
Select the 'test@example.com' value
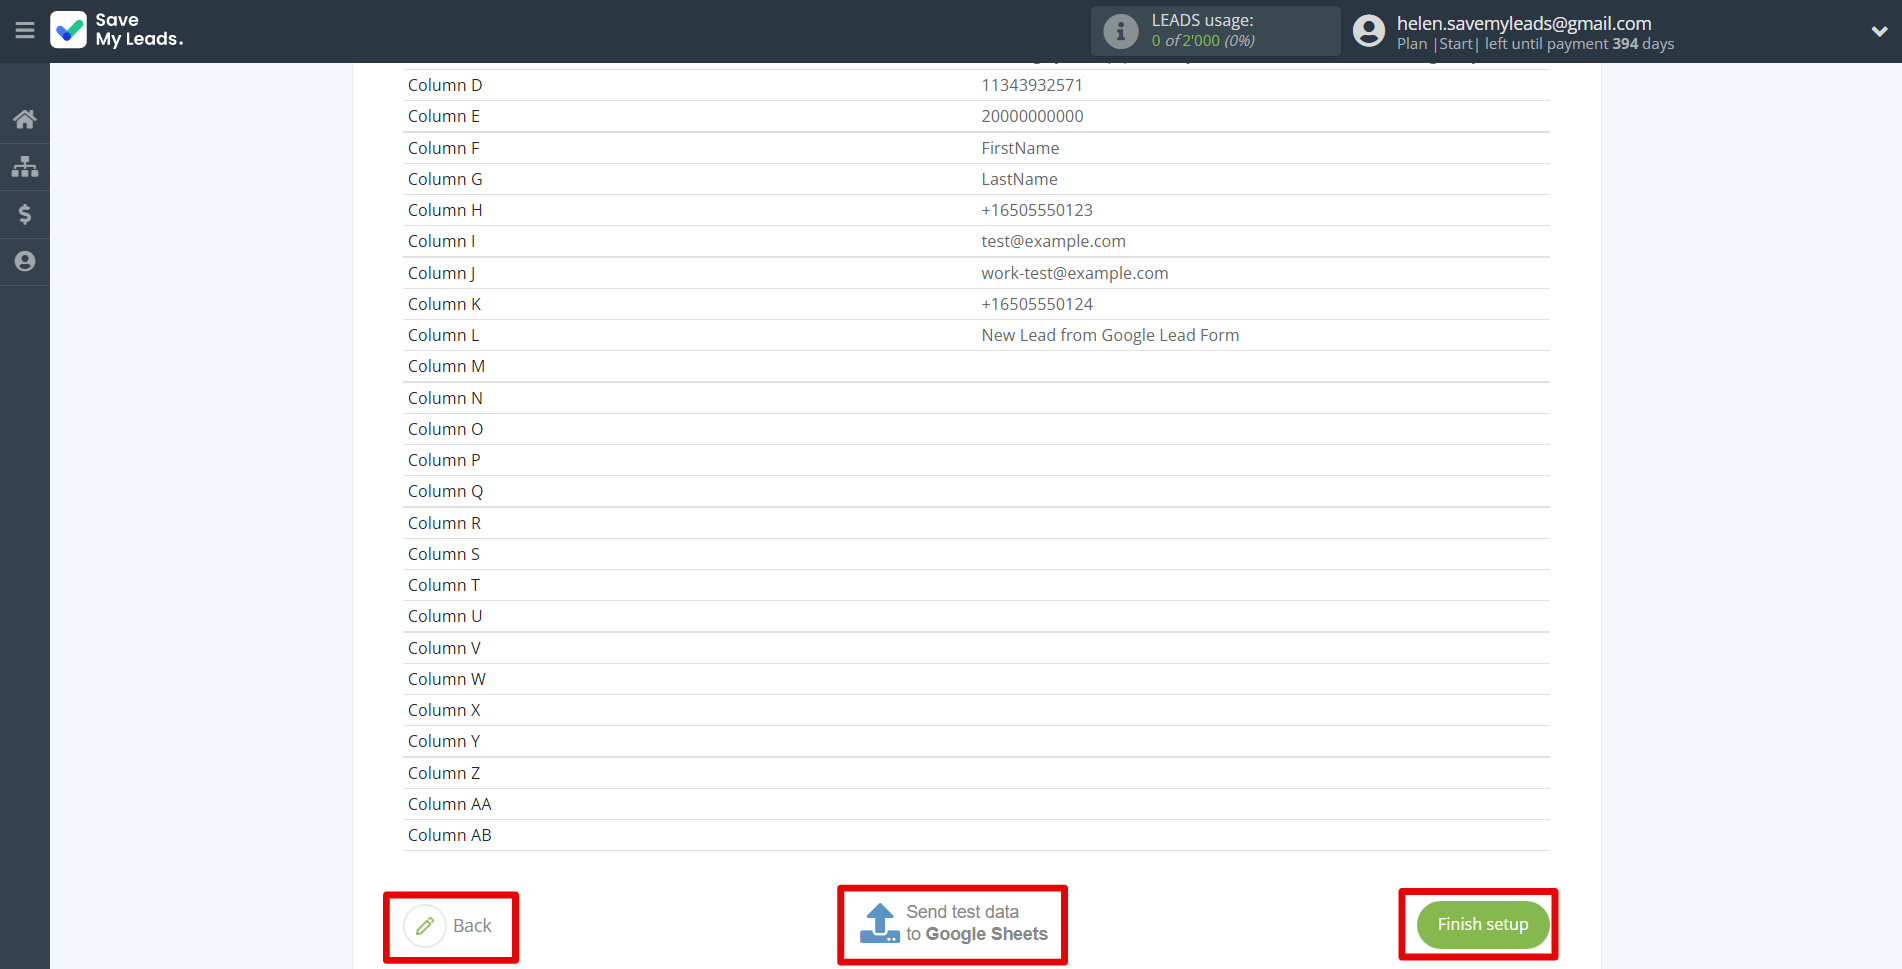coord(1053,241)
